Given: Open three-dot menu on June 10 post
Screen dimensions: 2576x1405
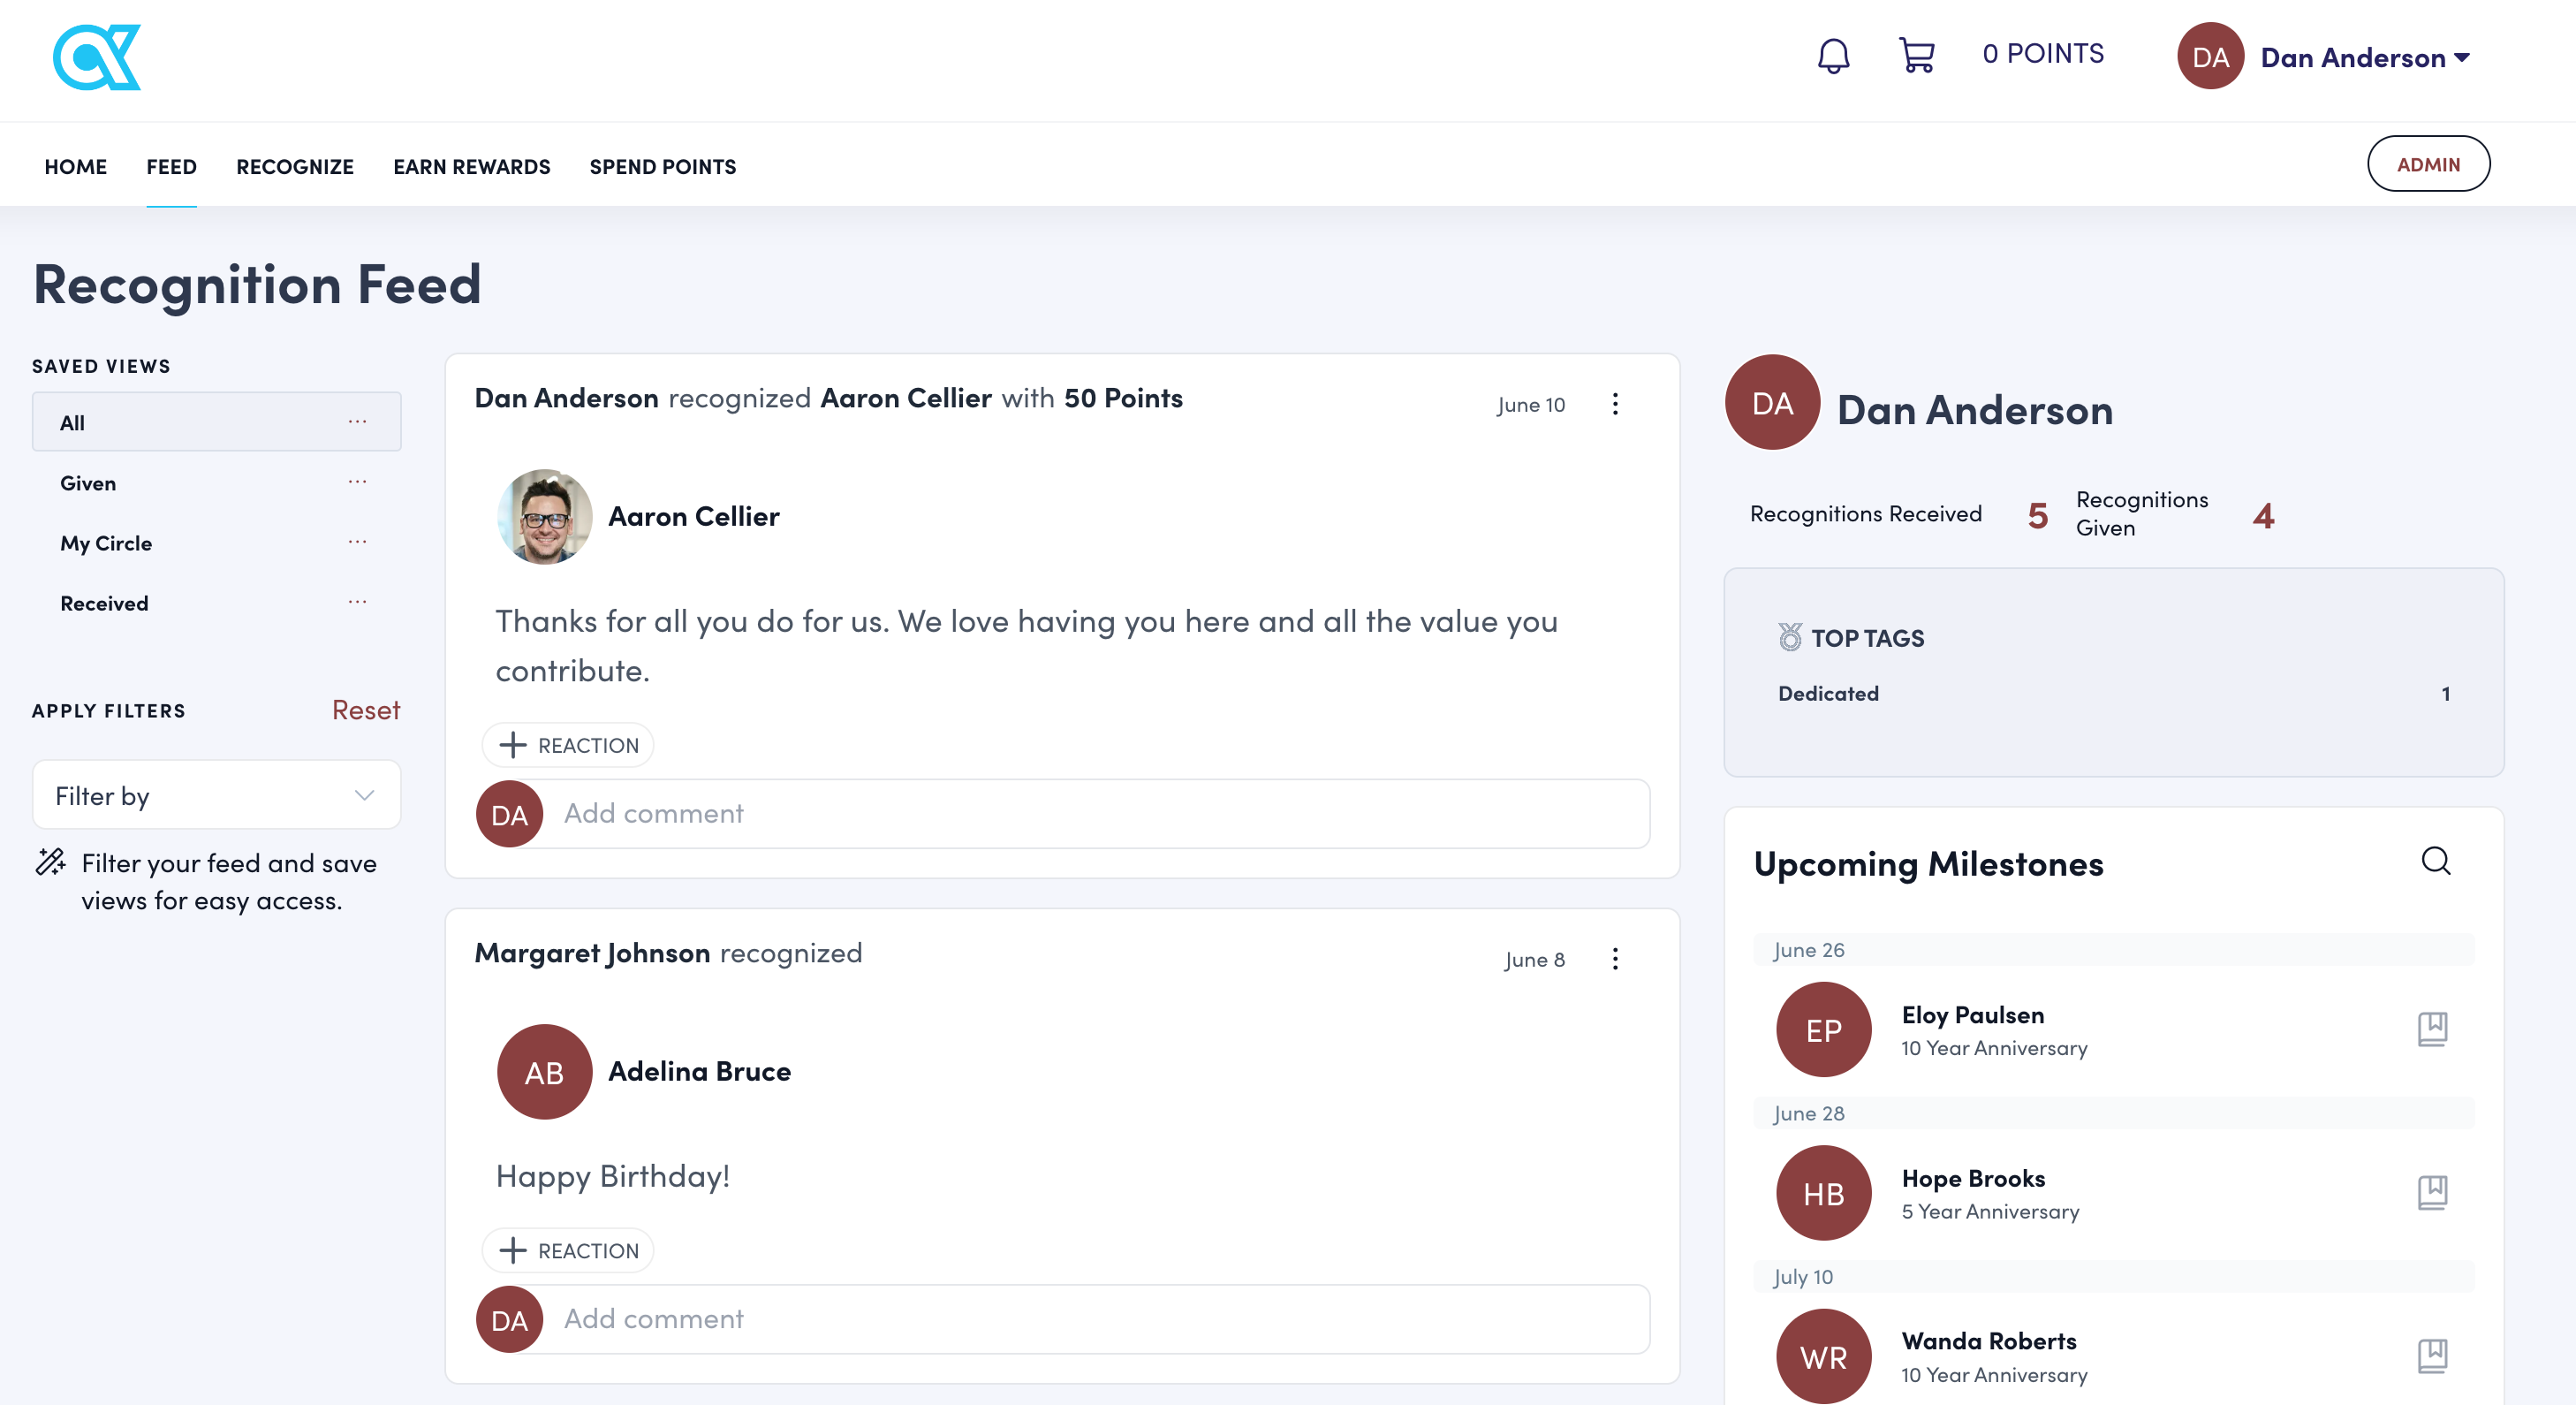Looking at the screenshot, I should tap(1615, 404).
